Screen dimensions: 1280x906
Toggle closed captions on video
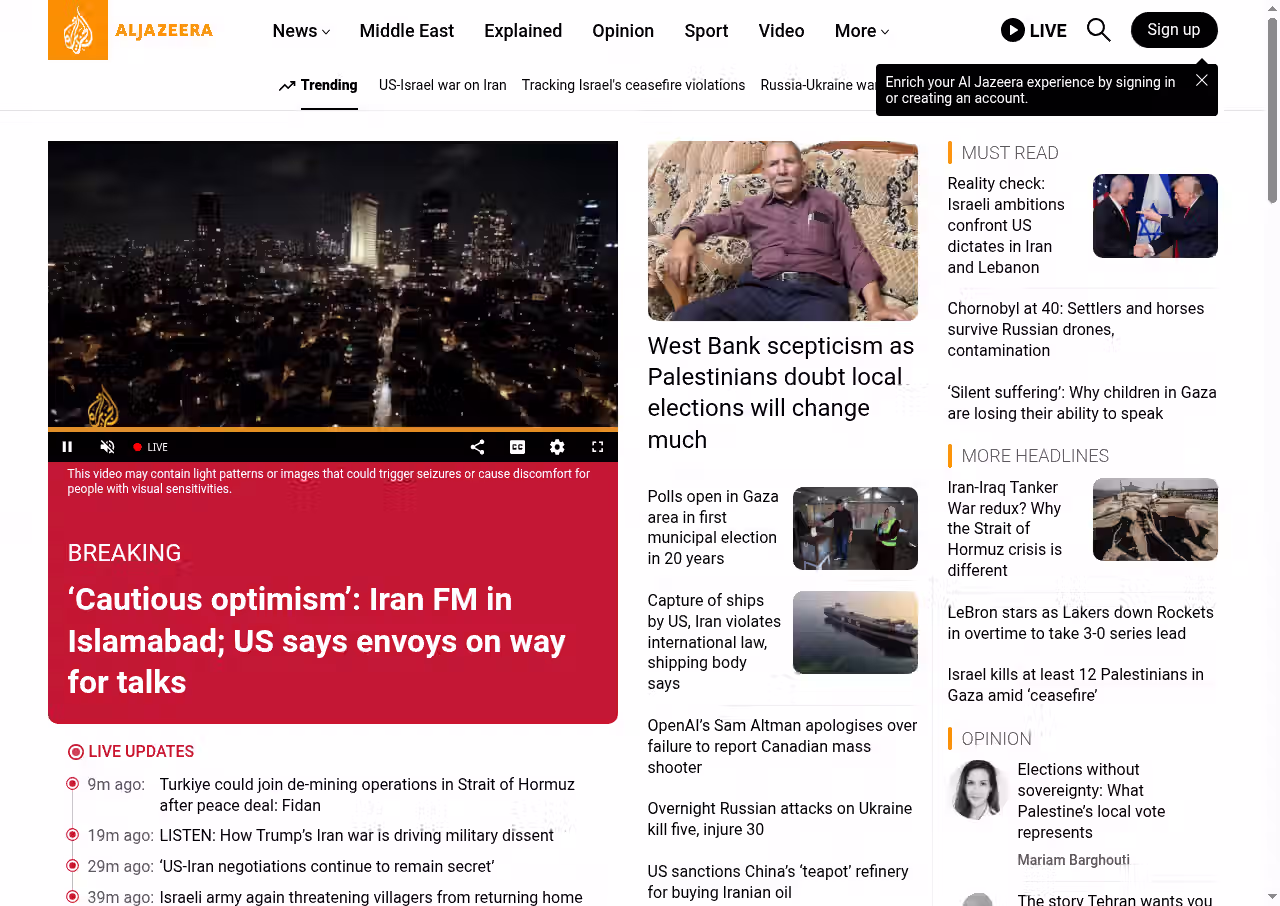click(x=517, y=447)
